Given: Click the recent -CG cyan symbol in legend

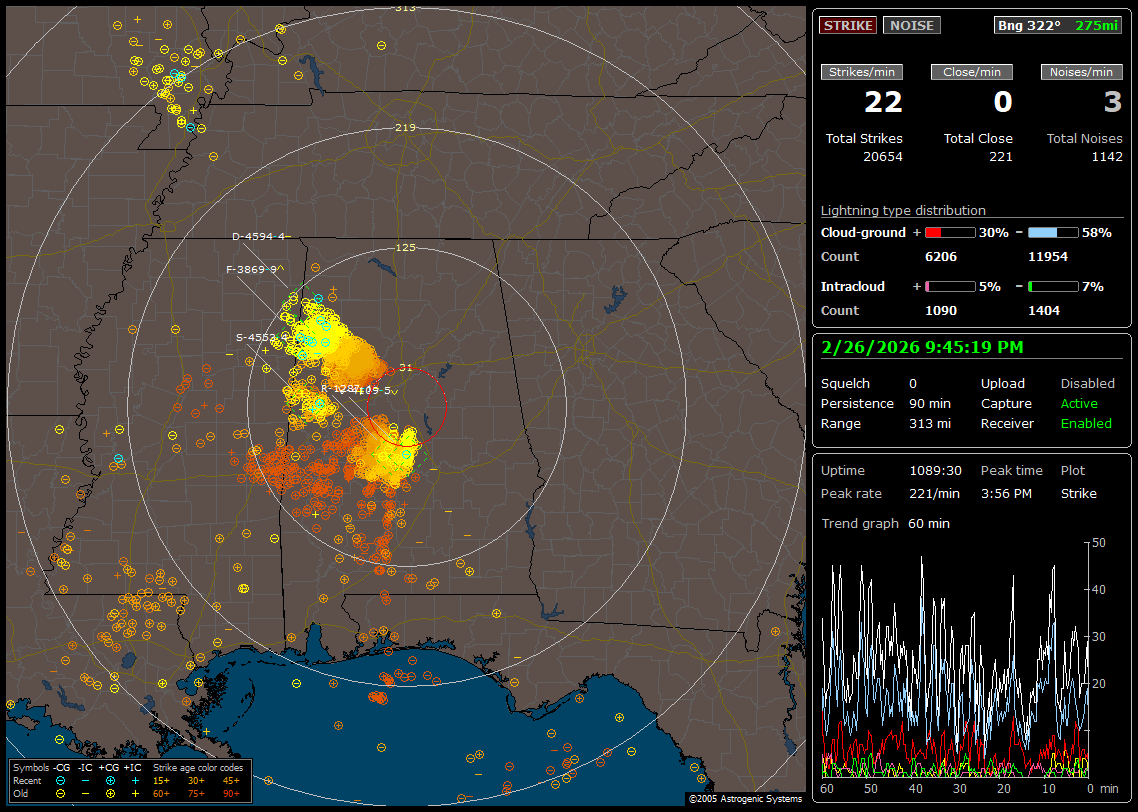Looking at the screenshot, I should pyautogui.click(x=60, y=780).
